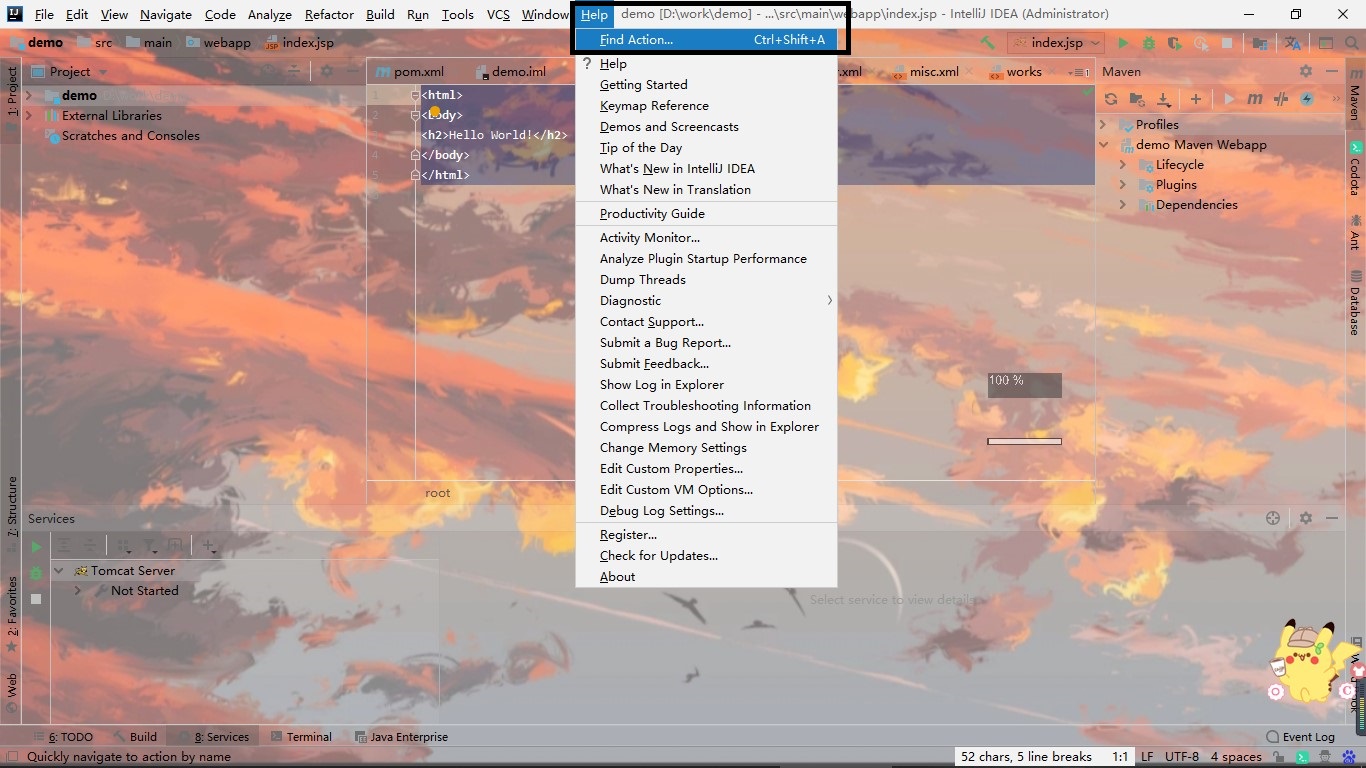Reimport all Maven projects refresh icon
The width and height of the screenshot is (1366, 768).
[x=1111, y=99]
